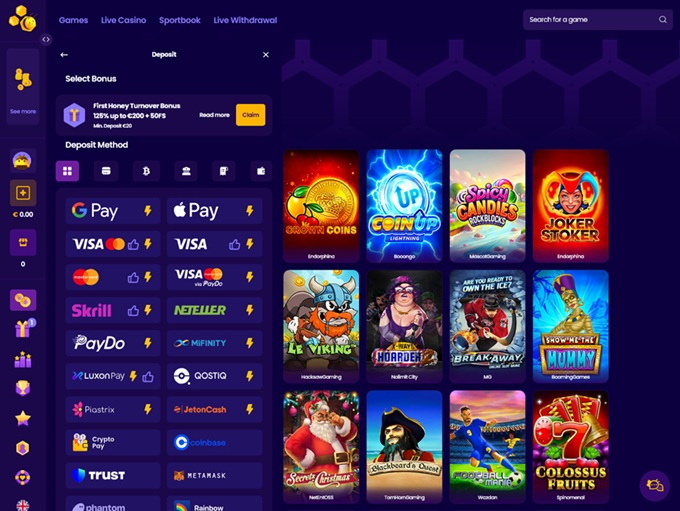Open the Live Casino menu
680x511 pixels.
[124, 20]
